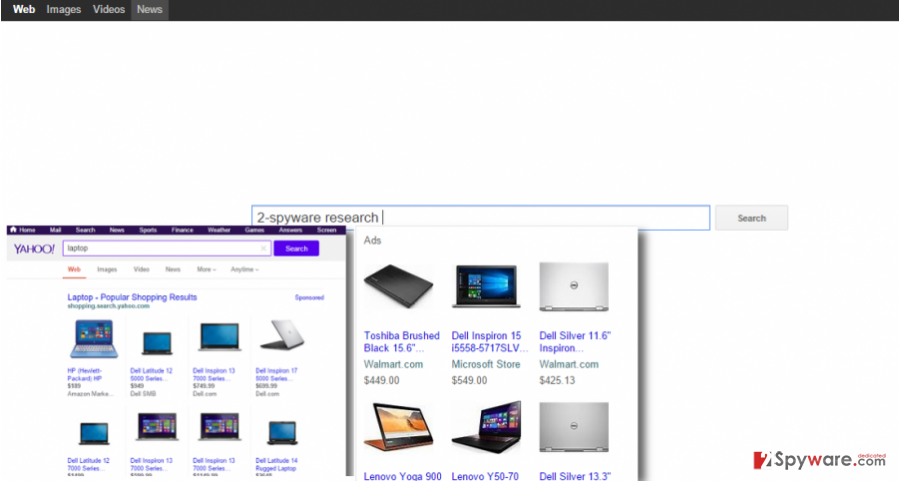Click the Lenovo Y50-70 laptop image
This screenshot has width=900, height=481.
click(487, 428)
